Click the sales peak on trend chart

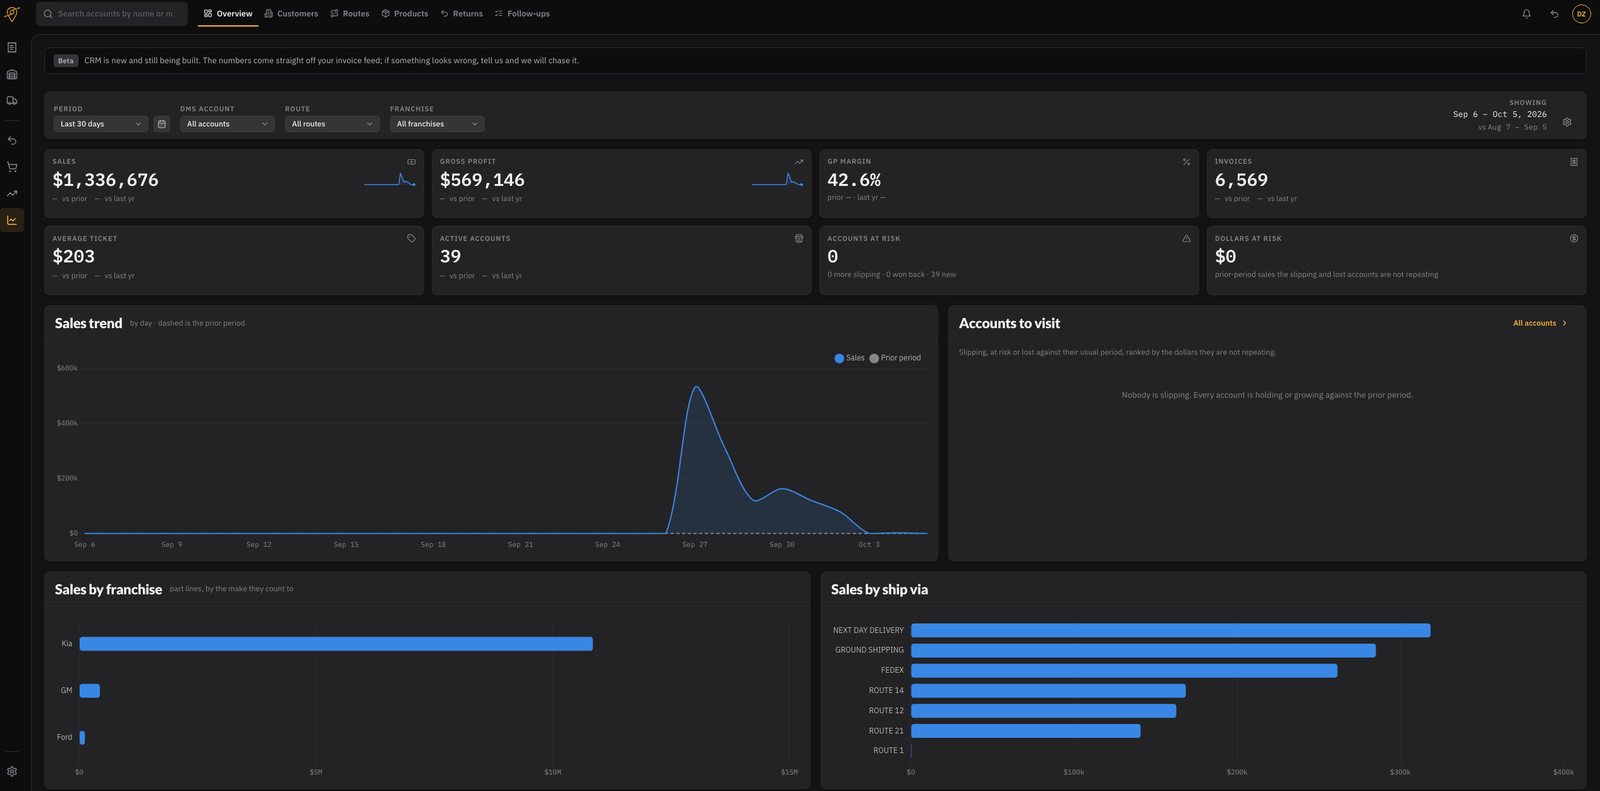point(696,388)
